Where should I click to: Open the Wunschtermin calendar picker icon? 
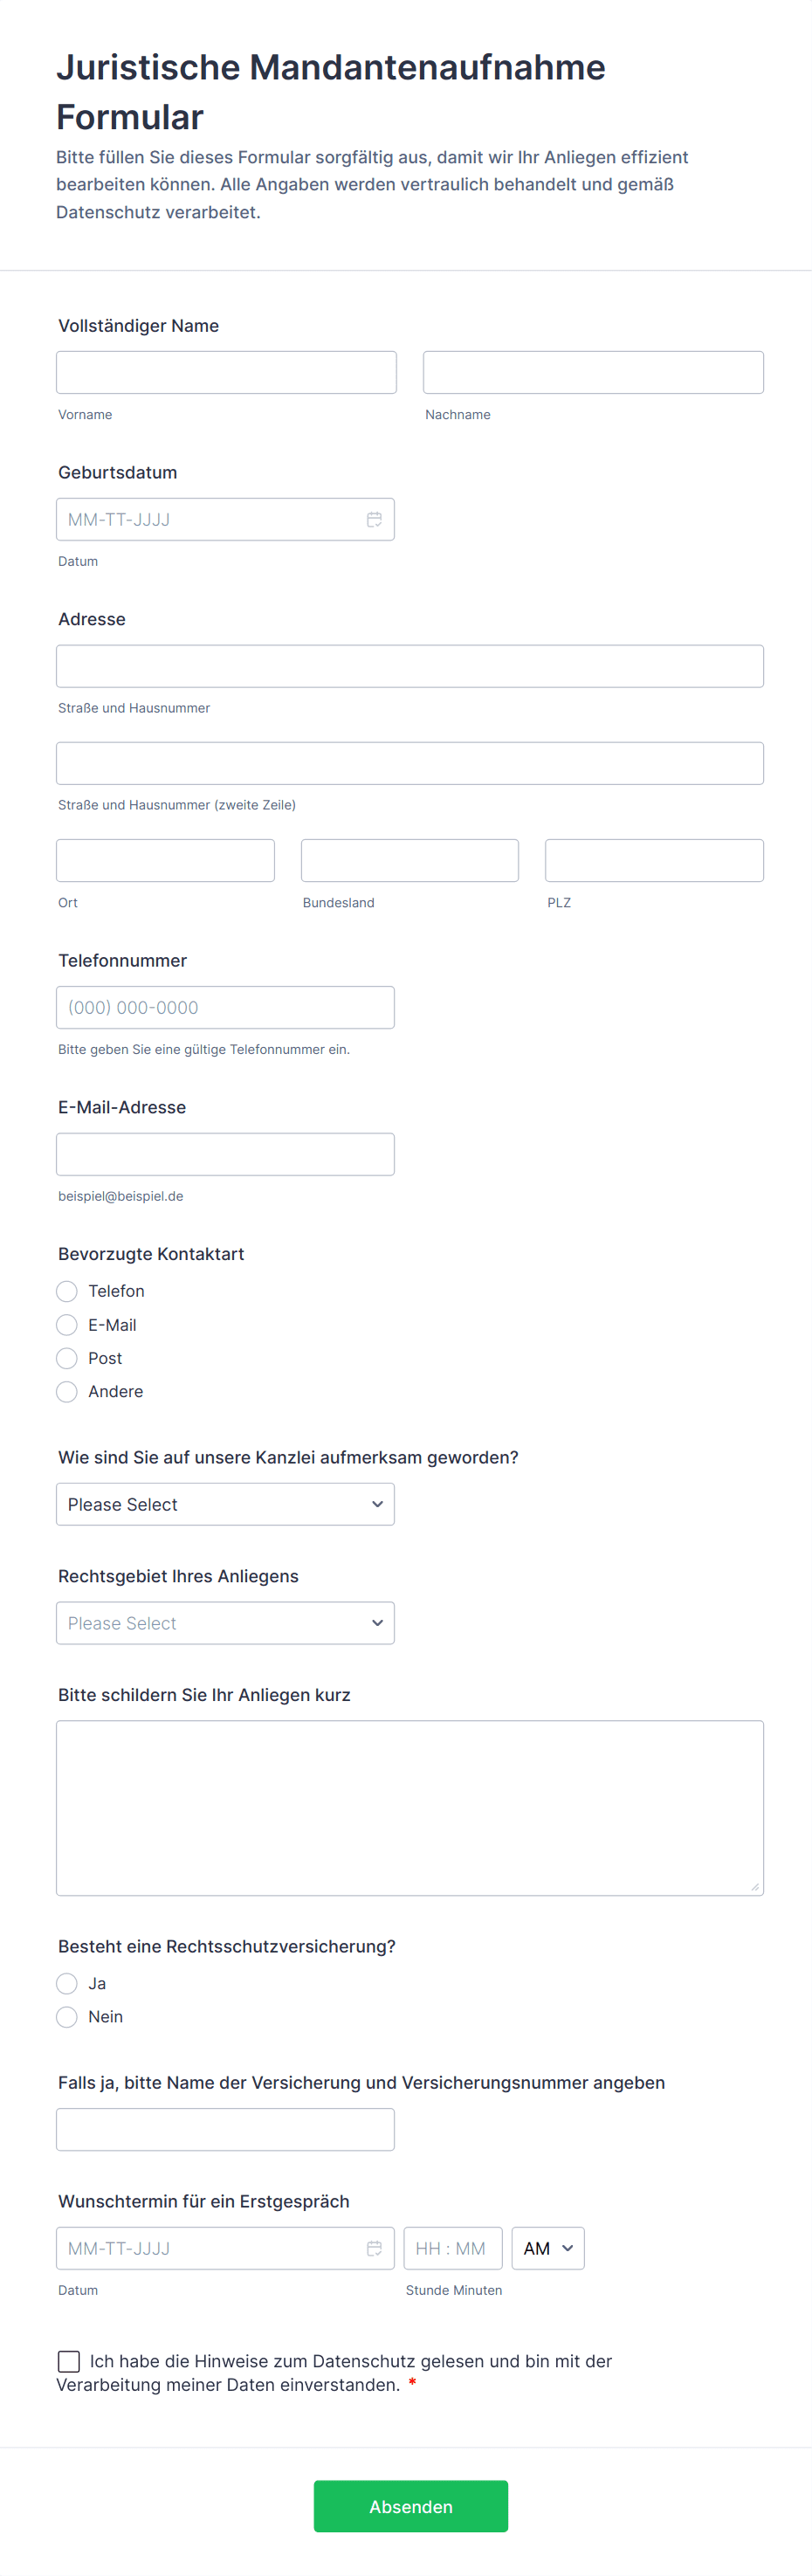(x=374, y=2248)
